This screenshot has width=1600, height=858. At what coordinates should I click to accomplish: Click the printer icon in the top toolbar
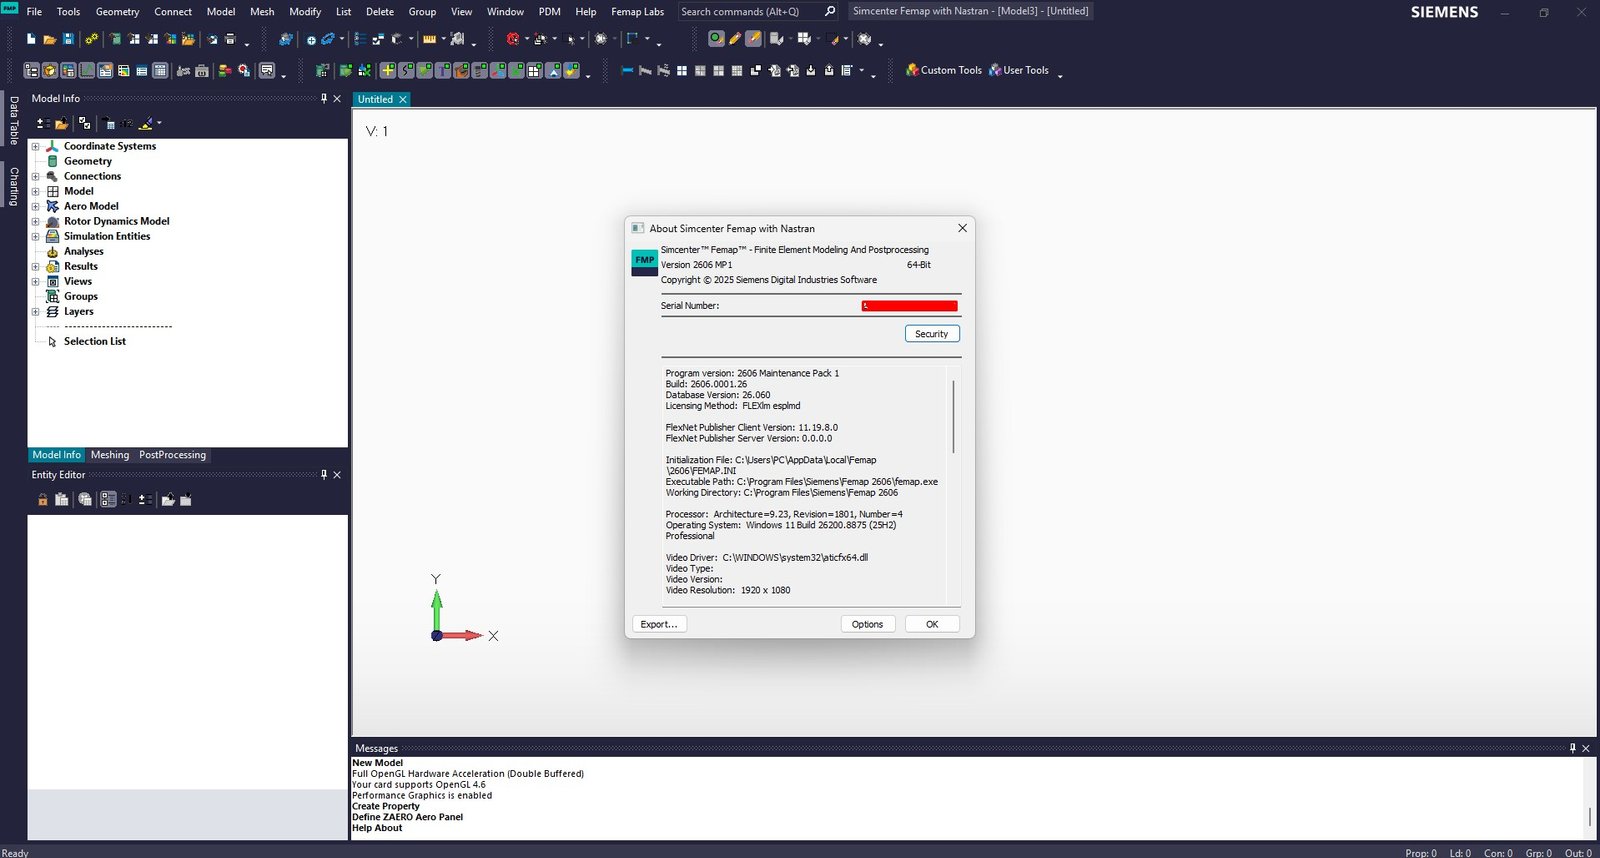tap(230, 39)
